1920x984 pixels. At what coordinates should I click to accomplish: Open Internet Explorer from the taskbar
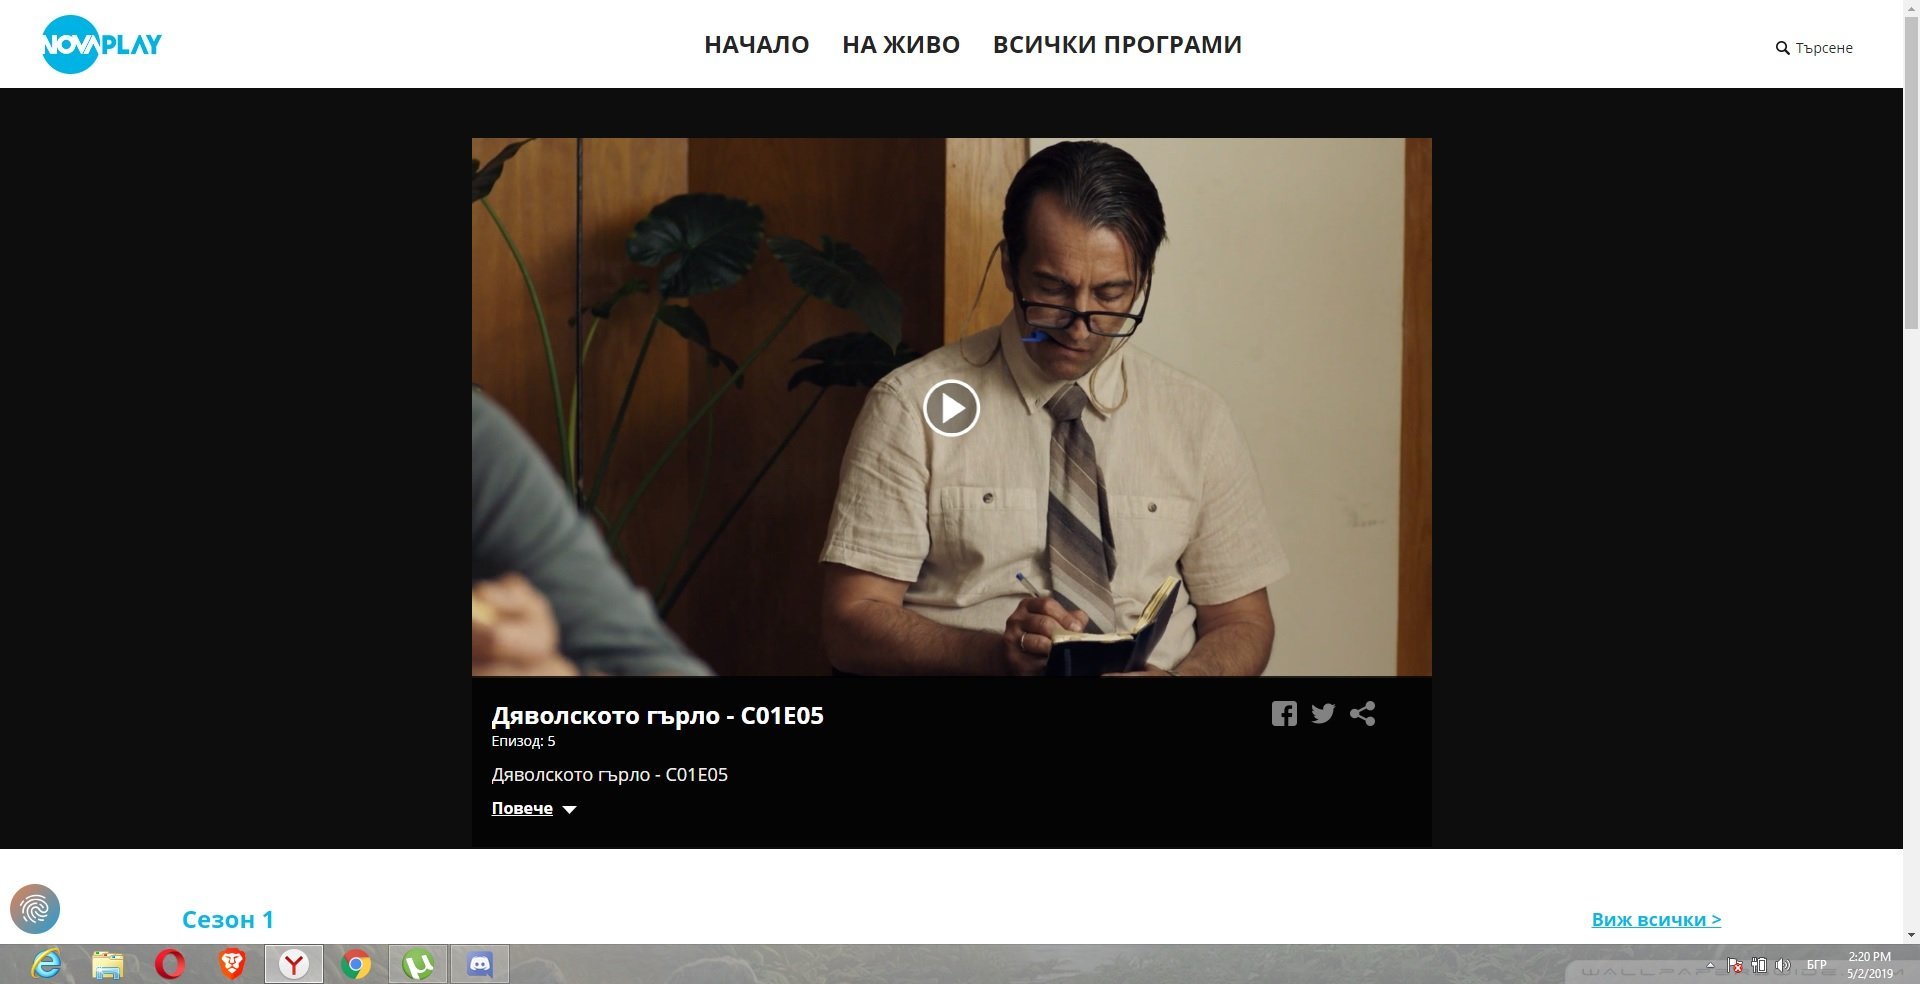pos(46,964)
